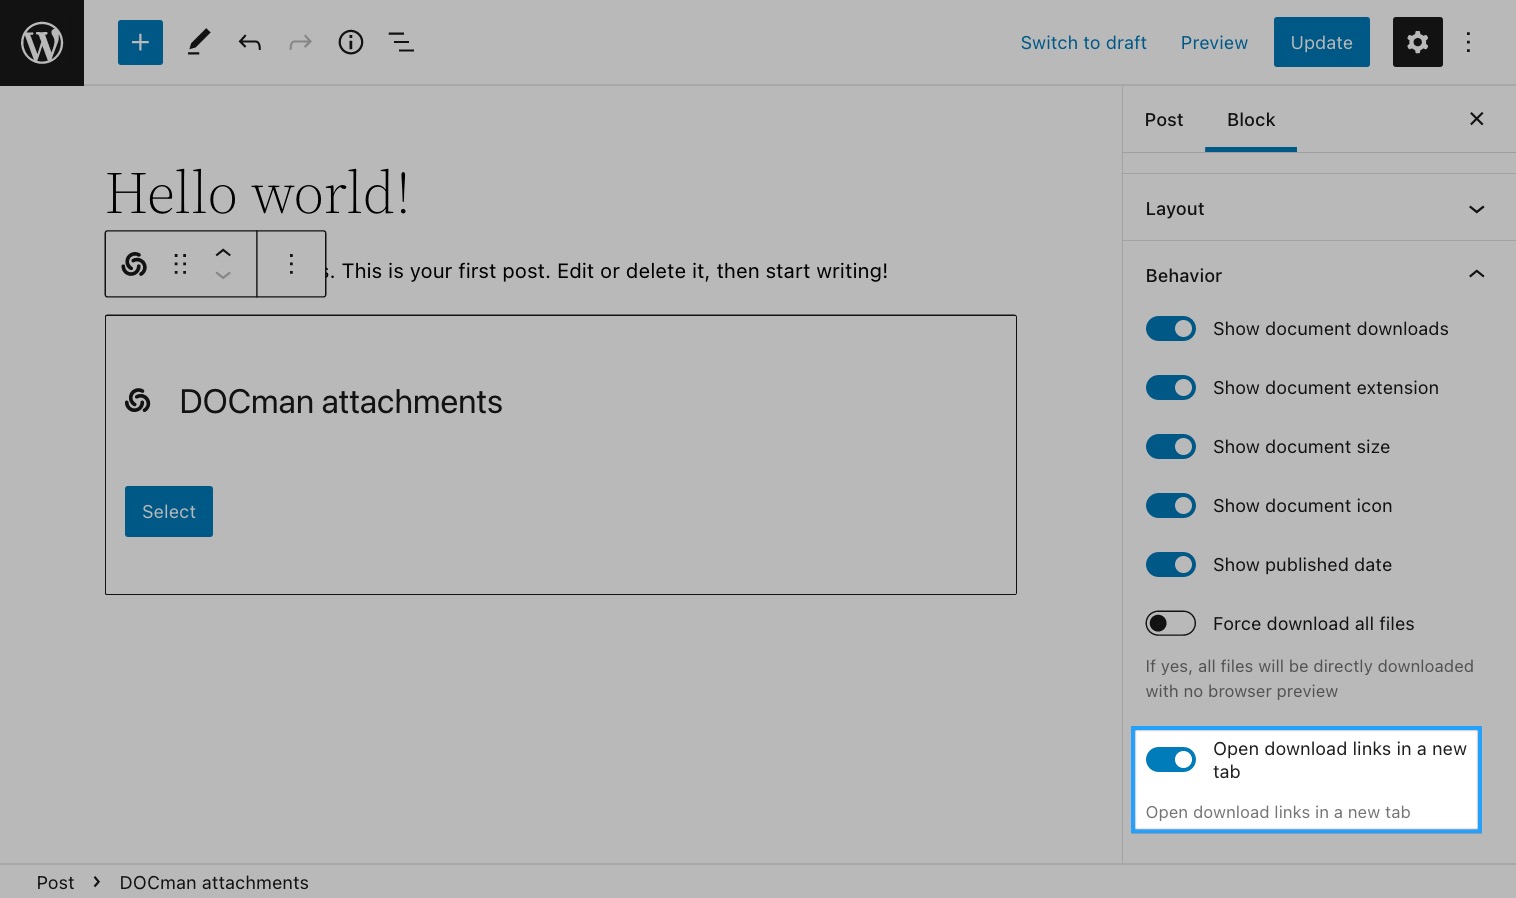Click the WordPress logo to view posts
The width and height of the screenshot is (1516, 898).
tap(42, 43)
